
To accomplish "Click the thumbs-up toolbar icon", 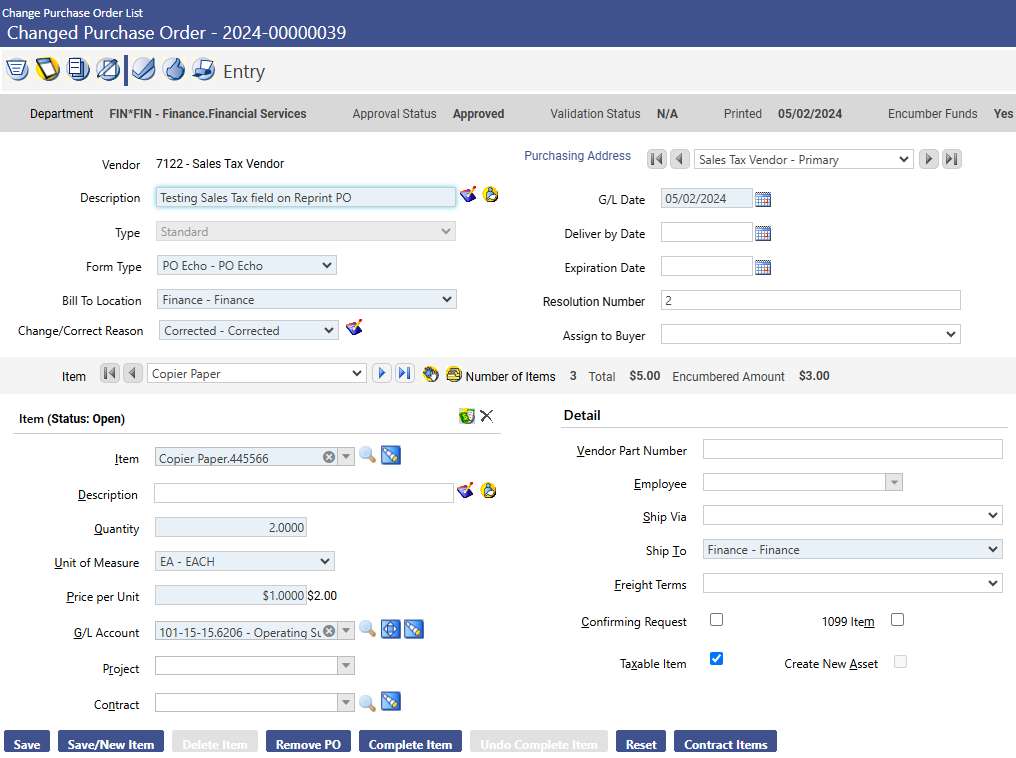I will click(174, 69).
